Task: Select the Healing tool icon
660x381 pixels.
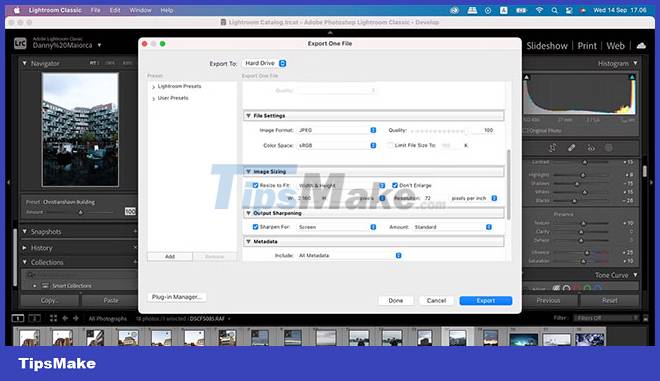Action: (x=571, y=148)
